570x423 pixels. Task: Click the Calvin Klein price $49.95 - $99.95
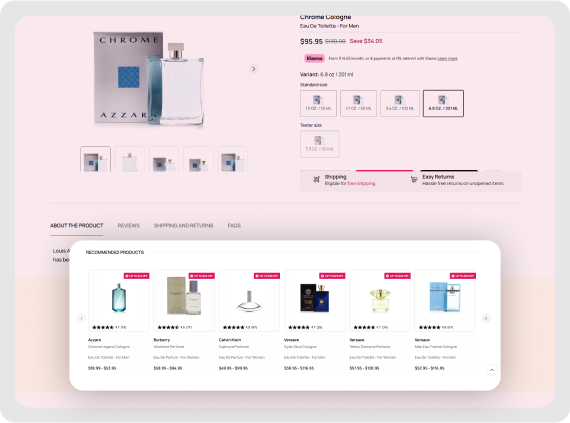[x=233, y=368]
